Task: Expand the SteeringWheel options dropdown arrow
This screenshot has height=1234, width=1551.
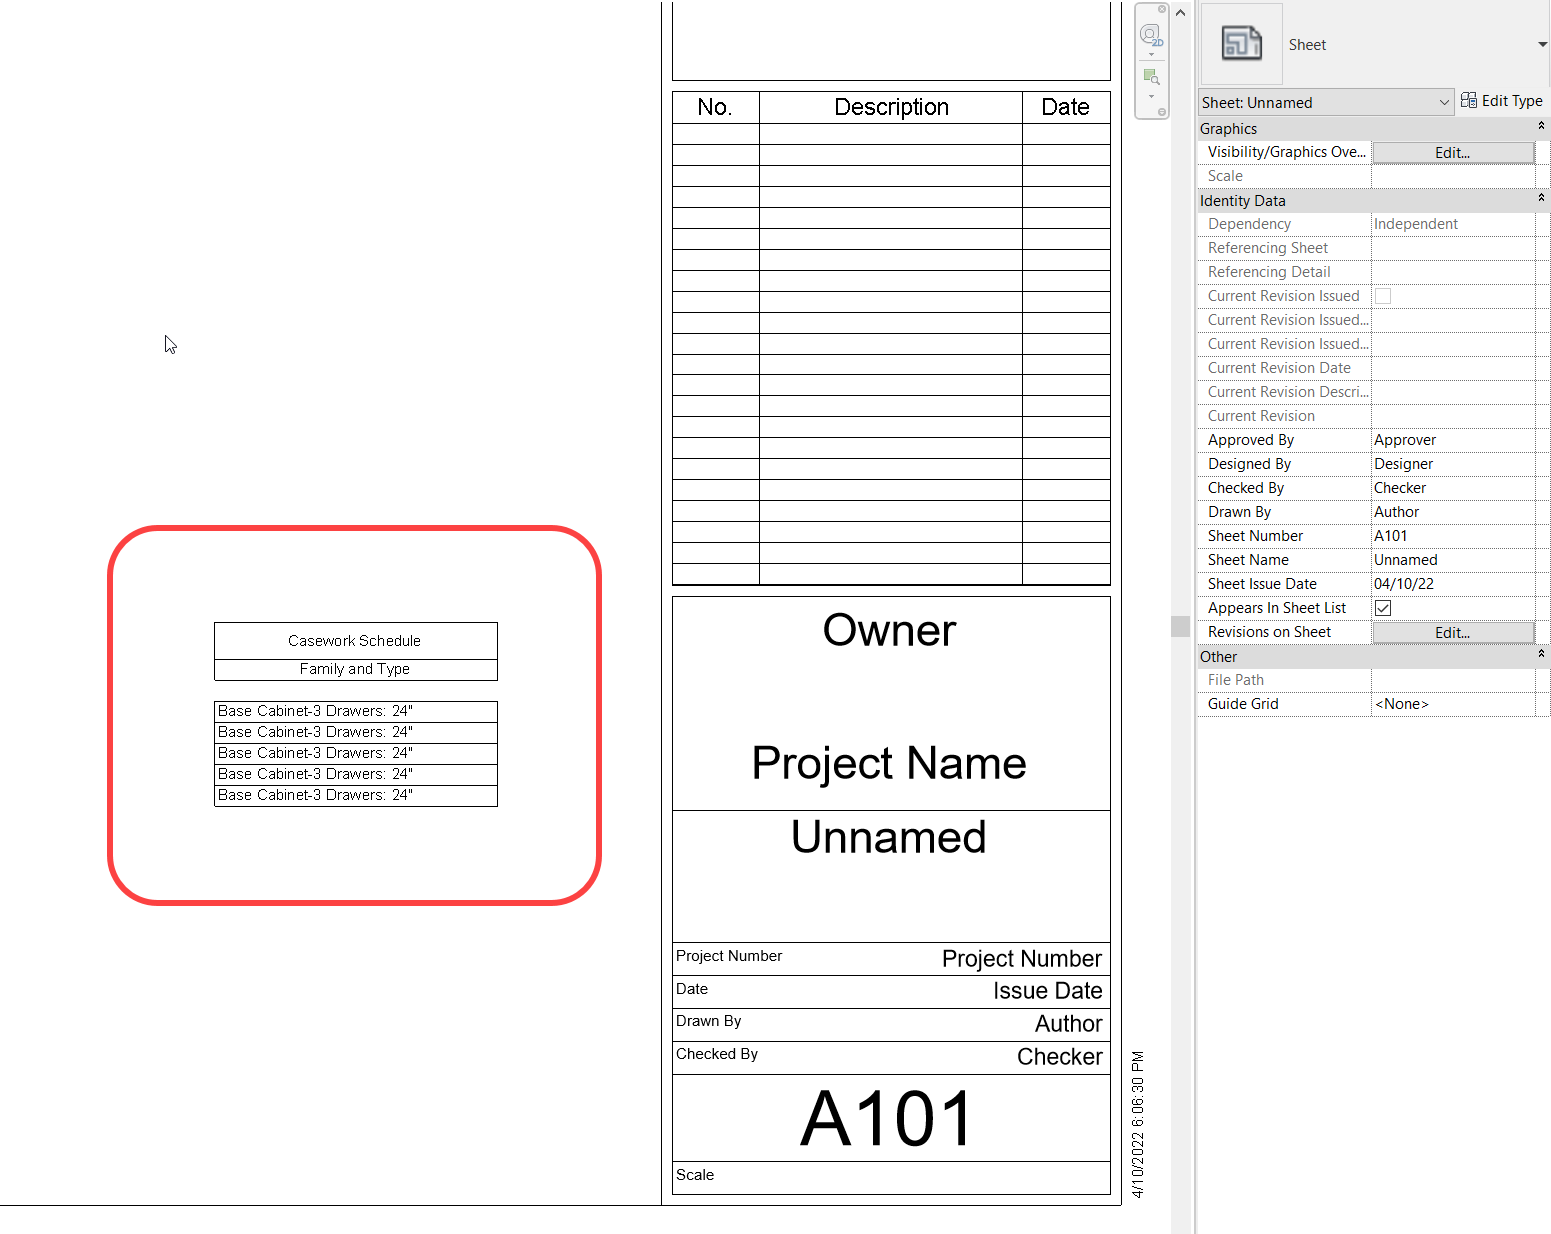Action: 1152,55
